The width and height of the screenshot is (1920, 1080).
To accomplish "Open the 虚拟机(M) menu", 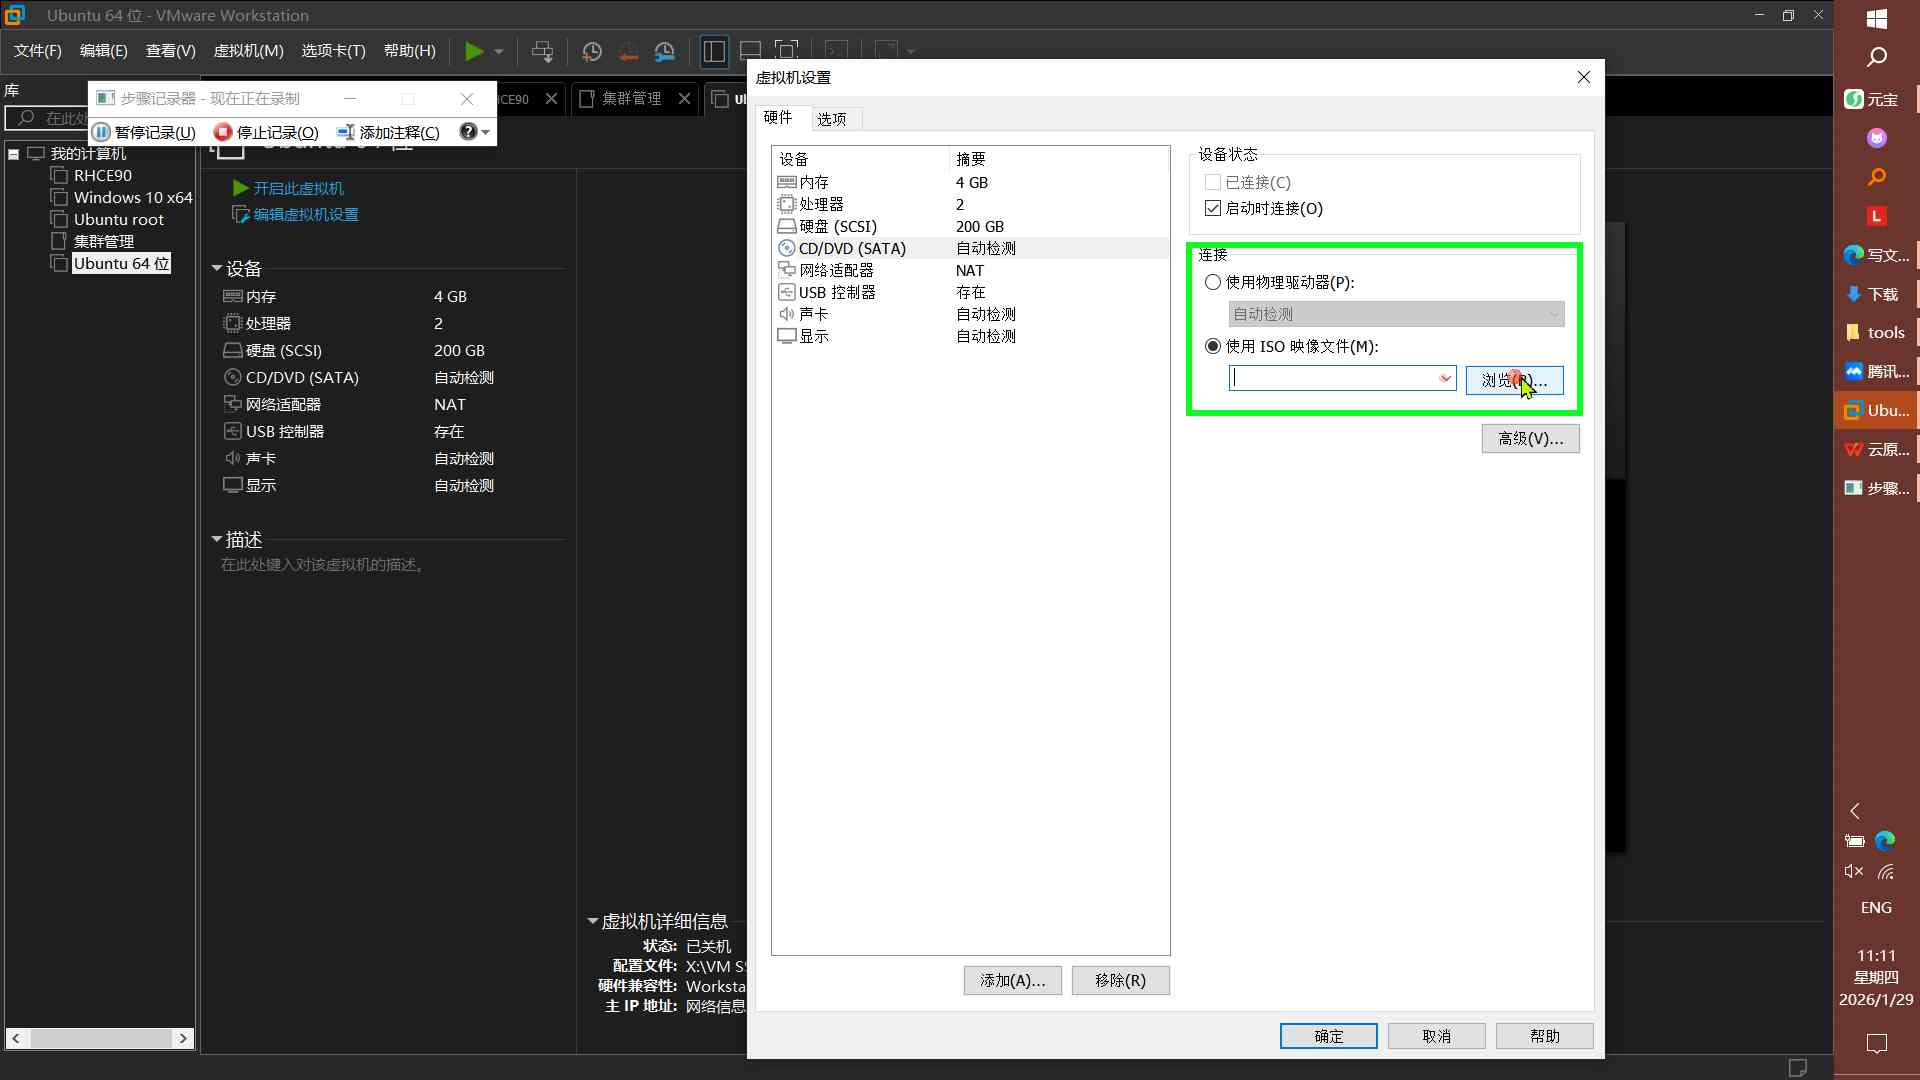I will (248, 51).
